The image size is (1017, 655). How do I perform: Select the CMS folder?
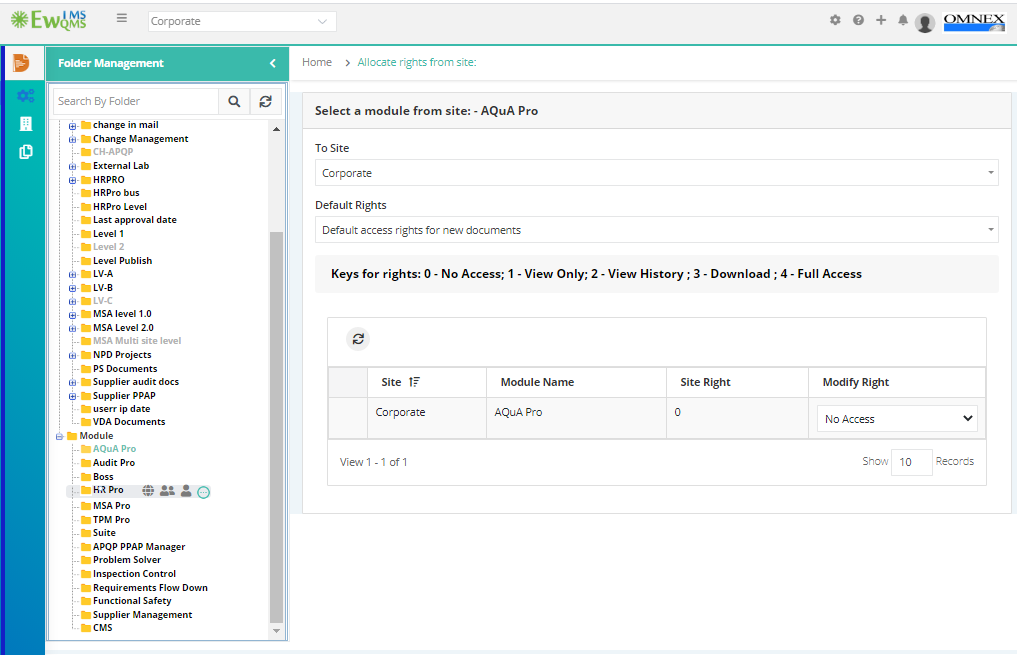coord(102,628)
